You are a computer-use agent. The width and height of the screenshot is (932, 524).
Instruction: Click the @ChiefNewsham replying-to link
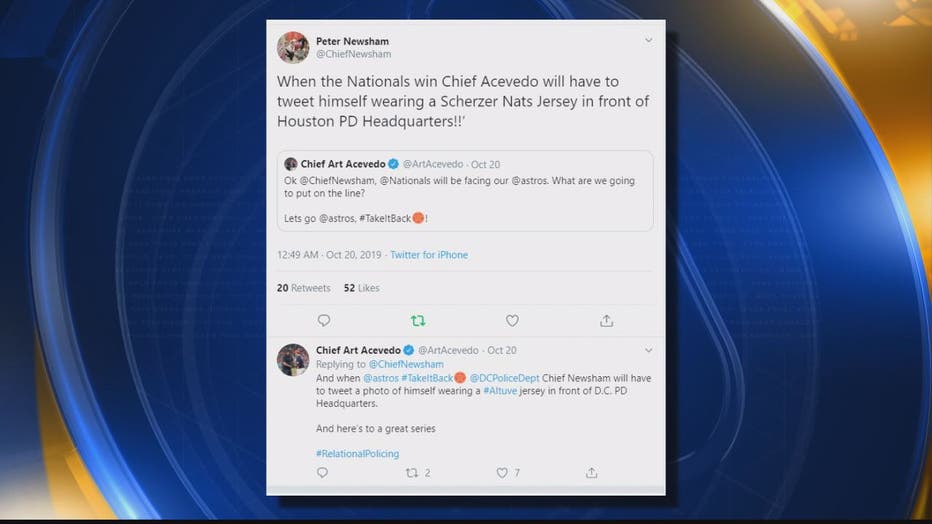(406, 364)
